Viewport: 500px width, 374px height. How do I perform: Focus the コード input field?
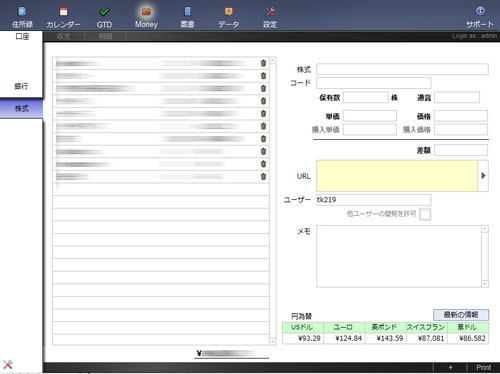tap(374, 83)
